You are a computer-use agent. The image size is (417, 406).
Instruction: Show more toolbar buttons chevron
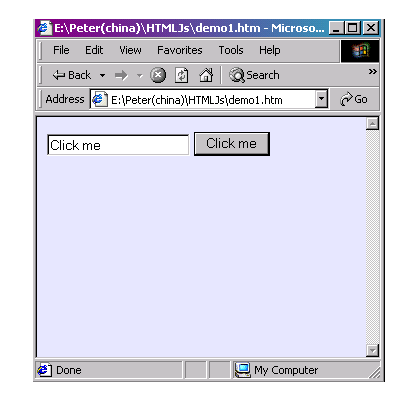(x=373, y=71)
